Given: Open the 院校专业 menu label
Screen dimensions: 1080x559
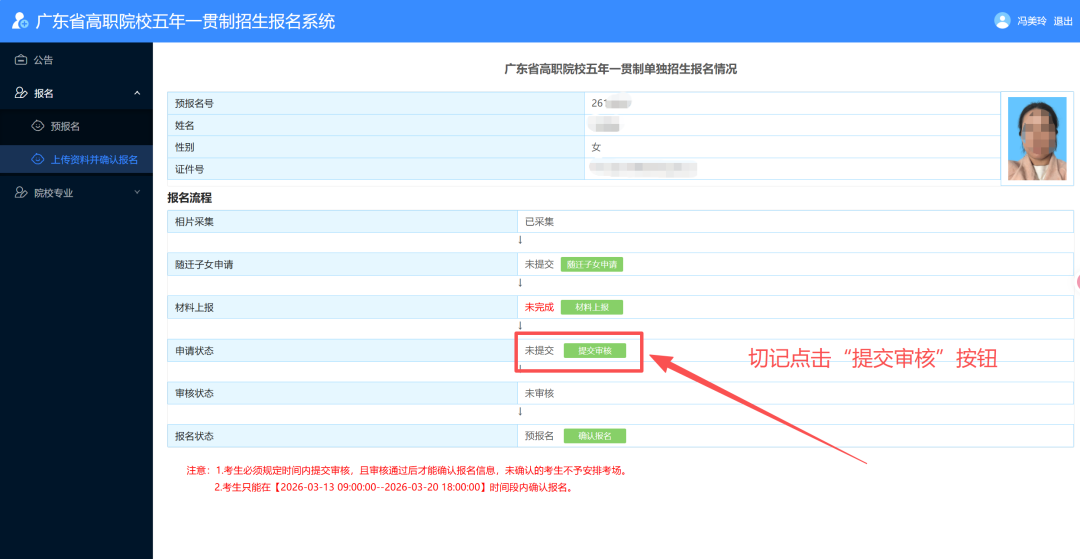Looking at the screenshot, I should [x=54, y=193].
